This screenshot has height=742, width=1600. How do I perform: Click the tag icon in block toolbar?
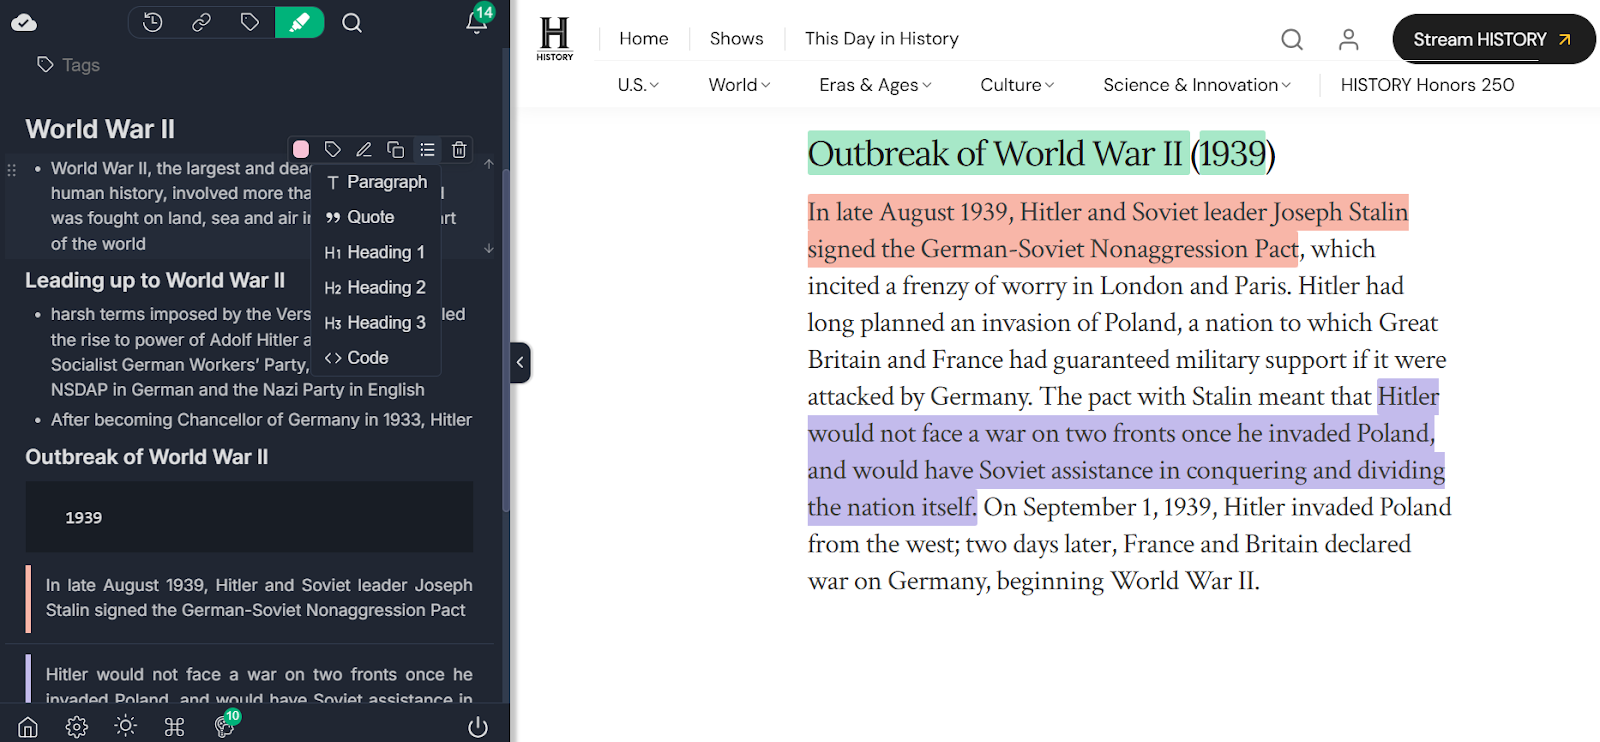tap(333, 149)
